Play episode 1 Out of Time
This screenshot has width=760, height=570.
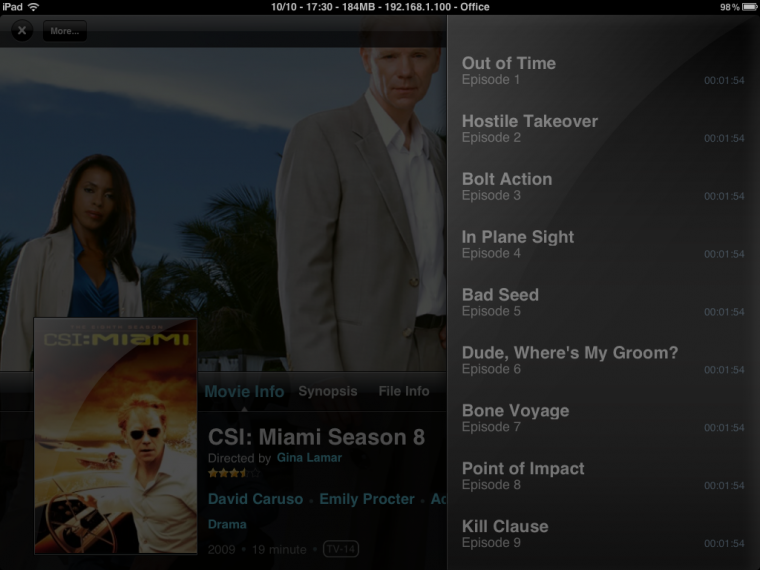click(603, 71)
